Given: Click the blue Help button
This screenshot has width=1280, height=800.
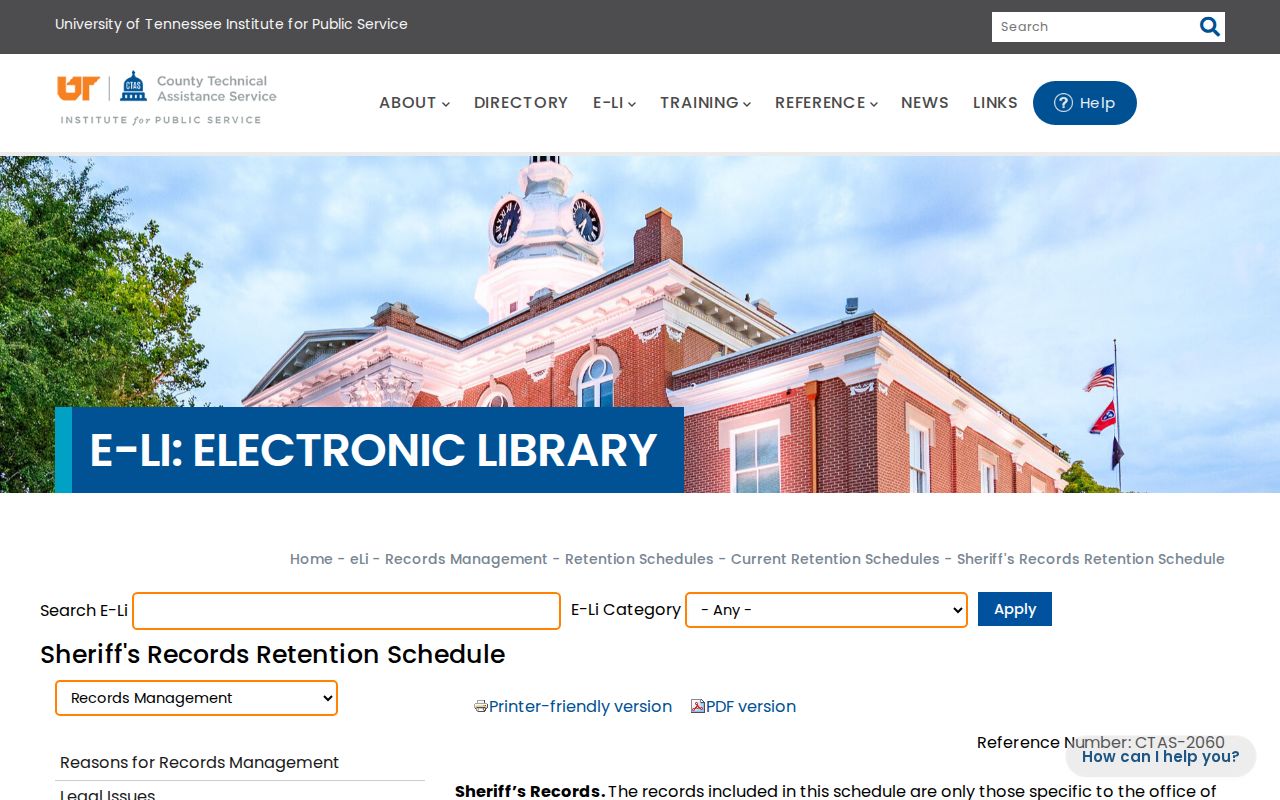Looking at the screenshot, I should (x=1085, y=103).
